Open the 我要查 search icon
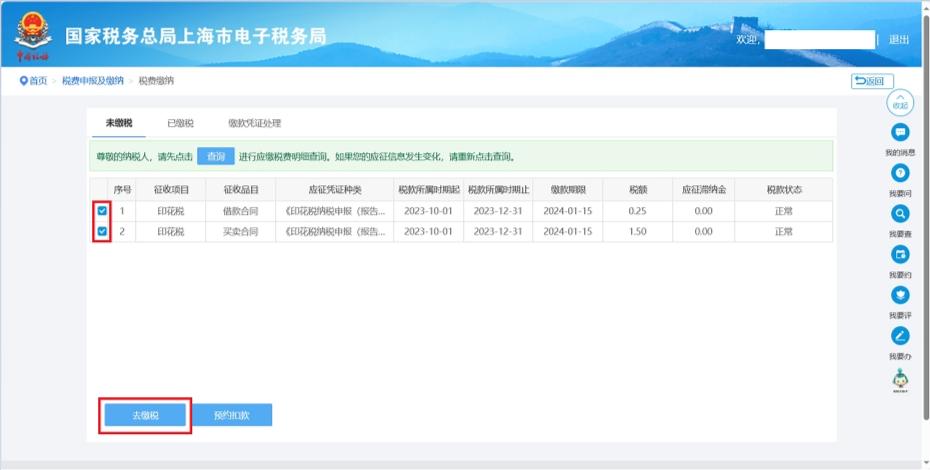 pyautogui.click(x=900, y=214)
